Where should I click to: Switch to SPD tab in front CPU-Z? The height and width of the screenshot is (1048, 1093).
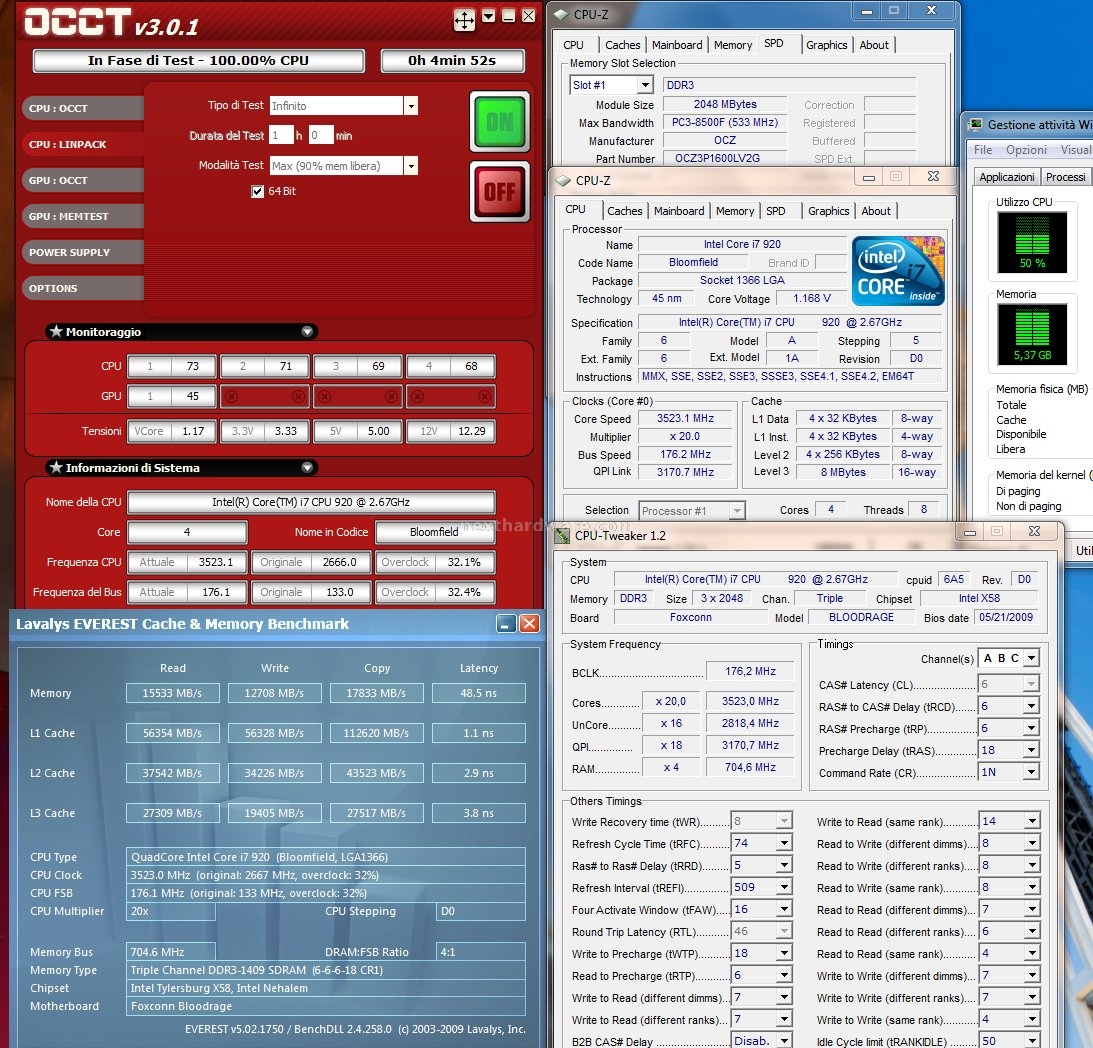coord(775,211)
